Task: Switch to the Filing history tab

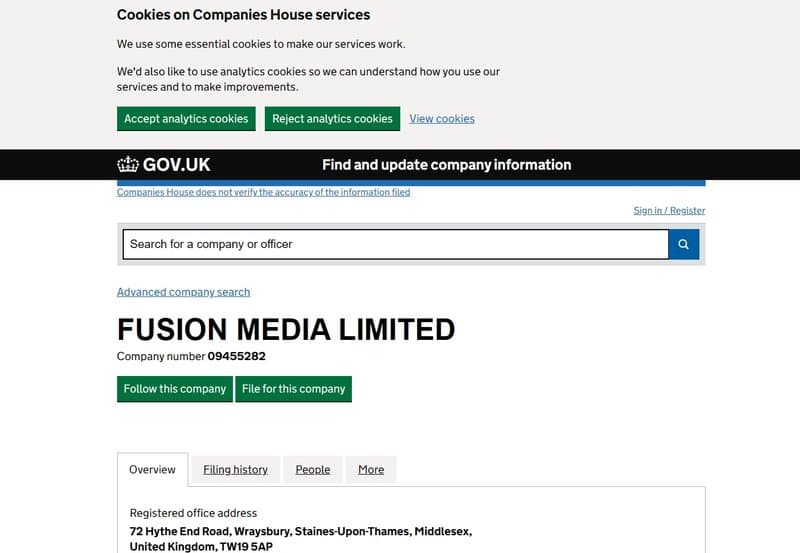Action: point(235,470)
